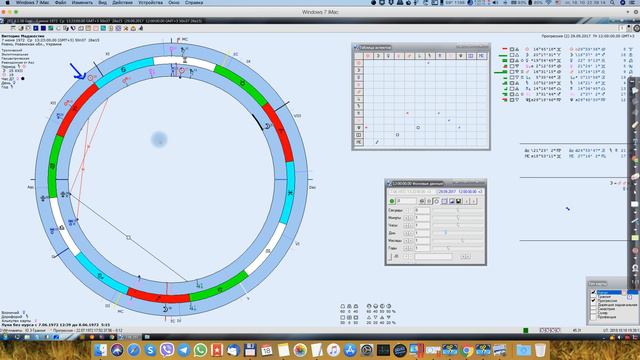Click the selected circle icon in date panel

(437, 201)
